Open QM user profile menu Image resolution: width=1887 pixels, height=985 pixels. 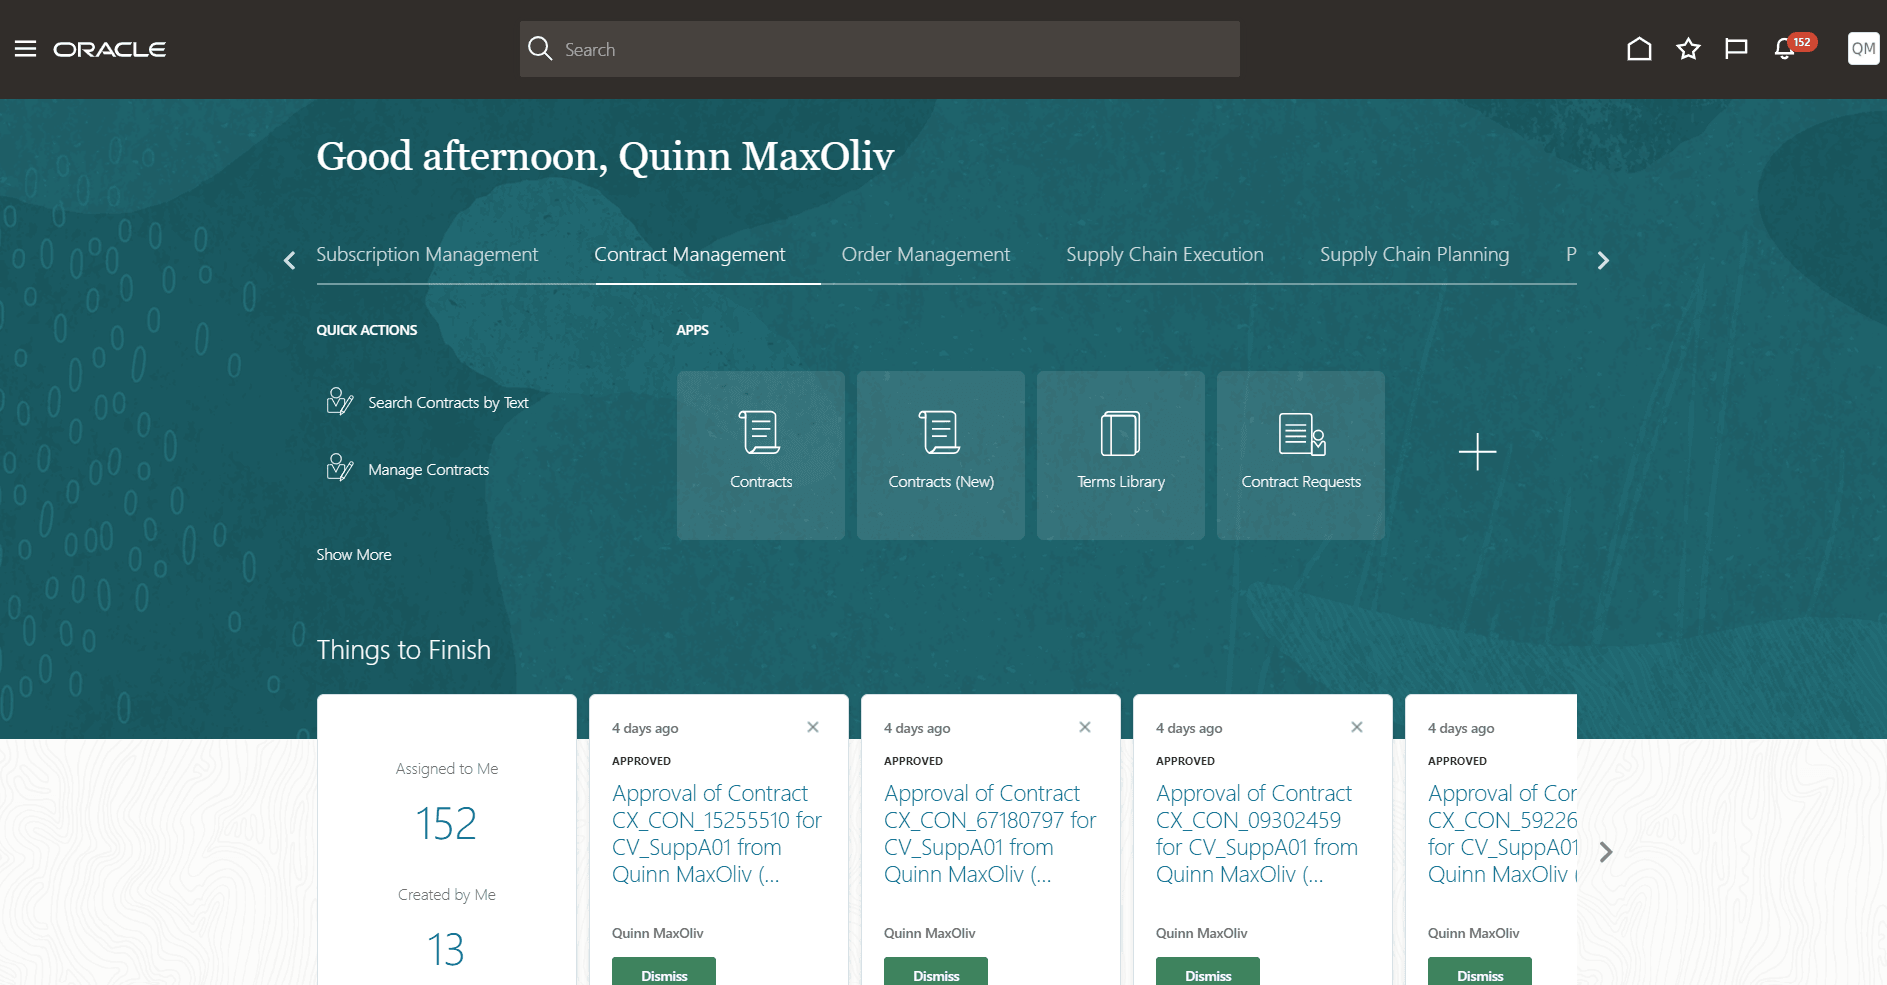click(1864, 49)
